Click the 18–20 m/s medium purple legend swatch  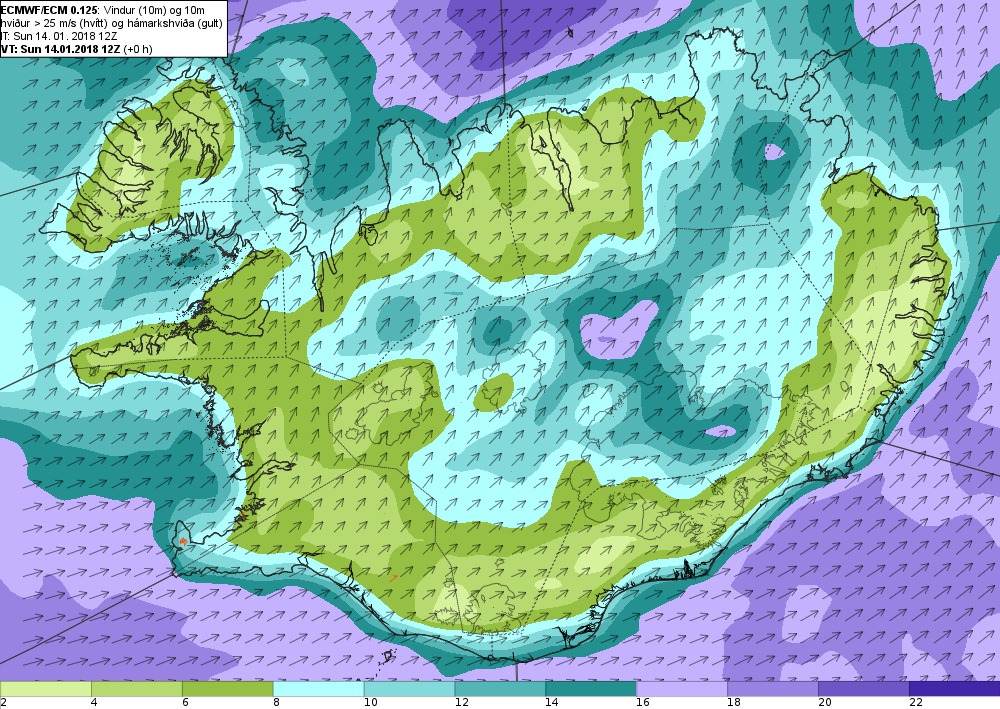(x=773, y=689)
